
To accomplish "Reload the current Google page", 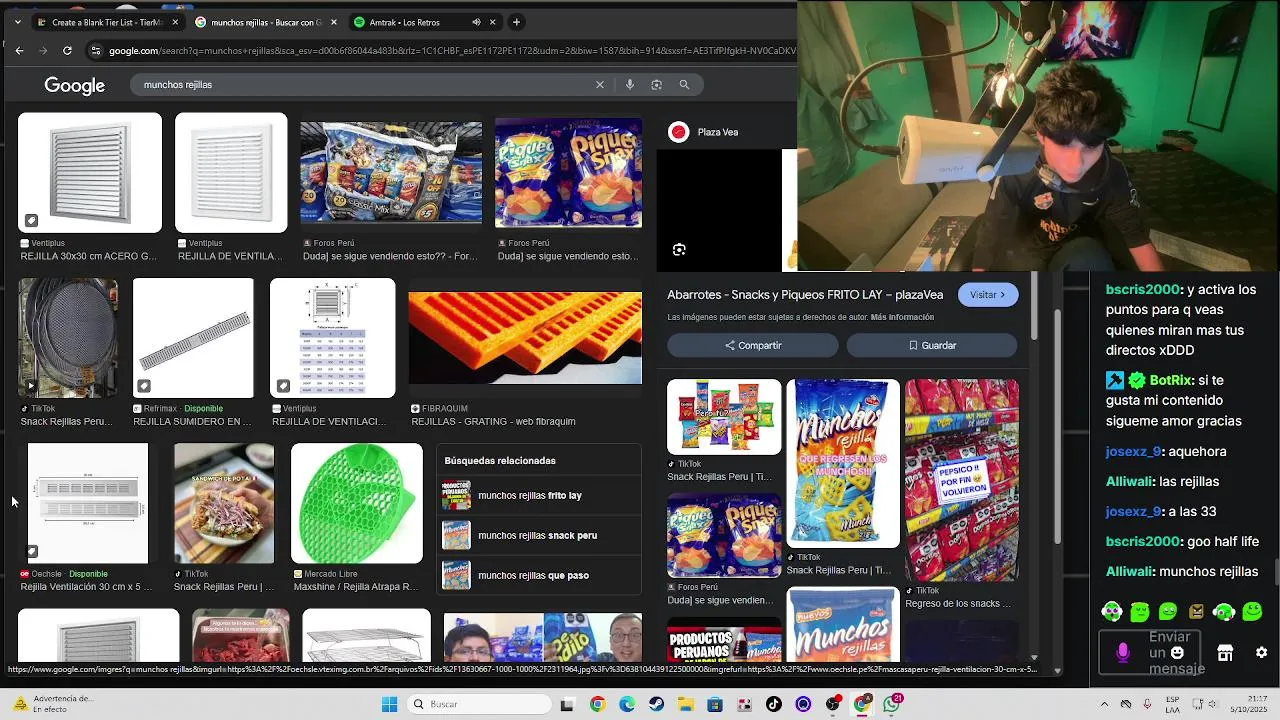I will pyautogui.click(x=67, y=51).
